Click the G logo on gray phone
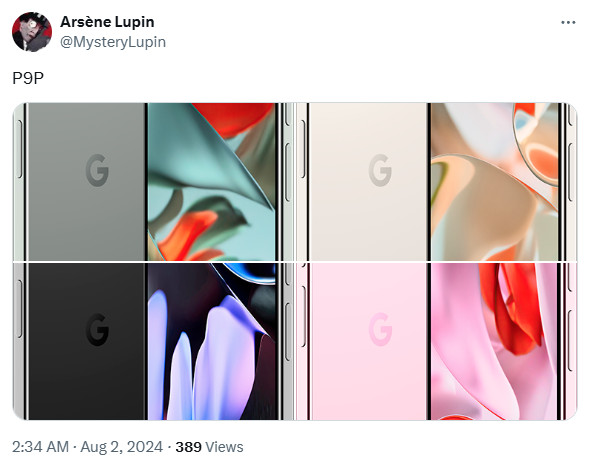The image size is (591, 465). pos(97,170)
